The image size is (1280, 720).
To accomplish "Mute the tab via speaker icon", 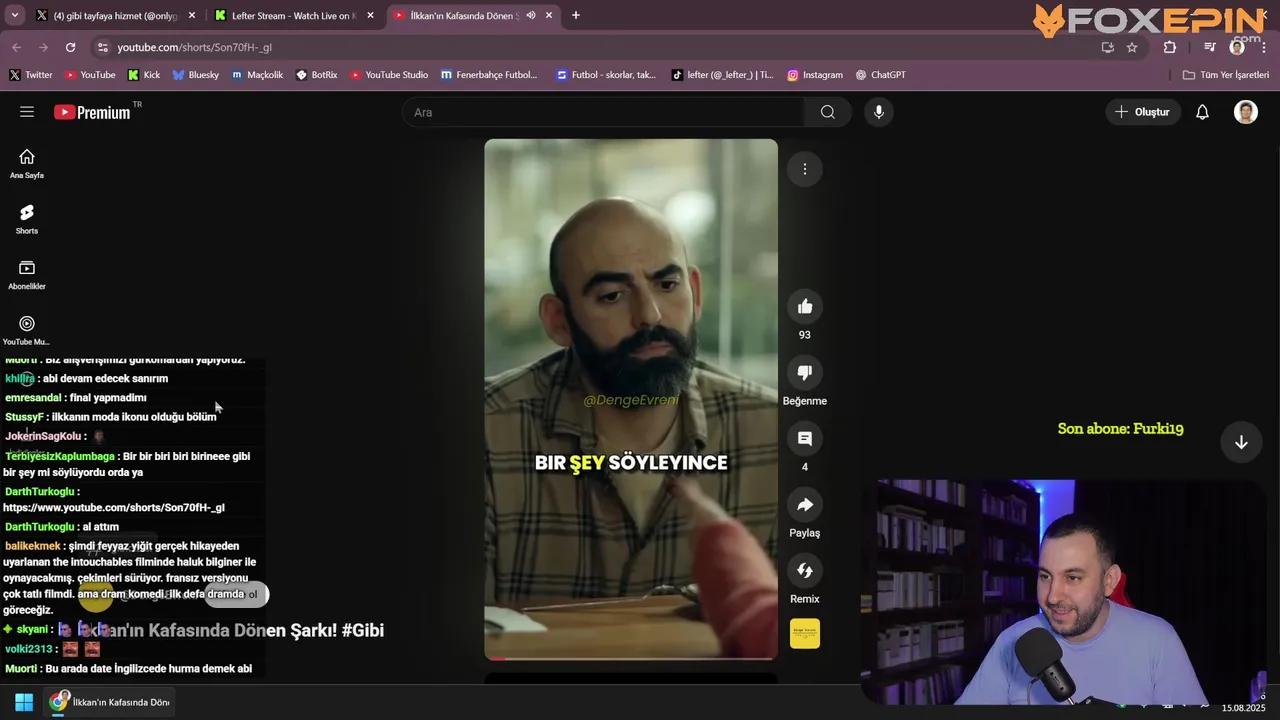I will [x=531, y=15].
